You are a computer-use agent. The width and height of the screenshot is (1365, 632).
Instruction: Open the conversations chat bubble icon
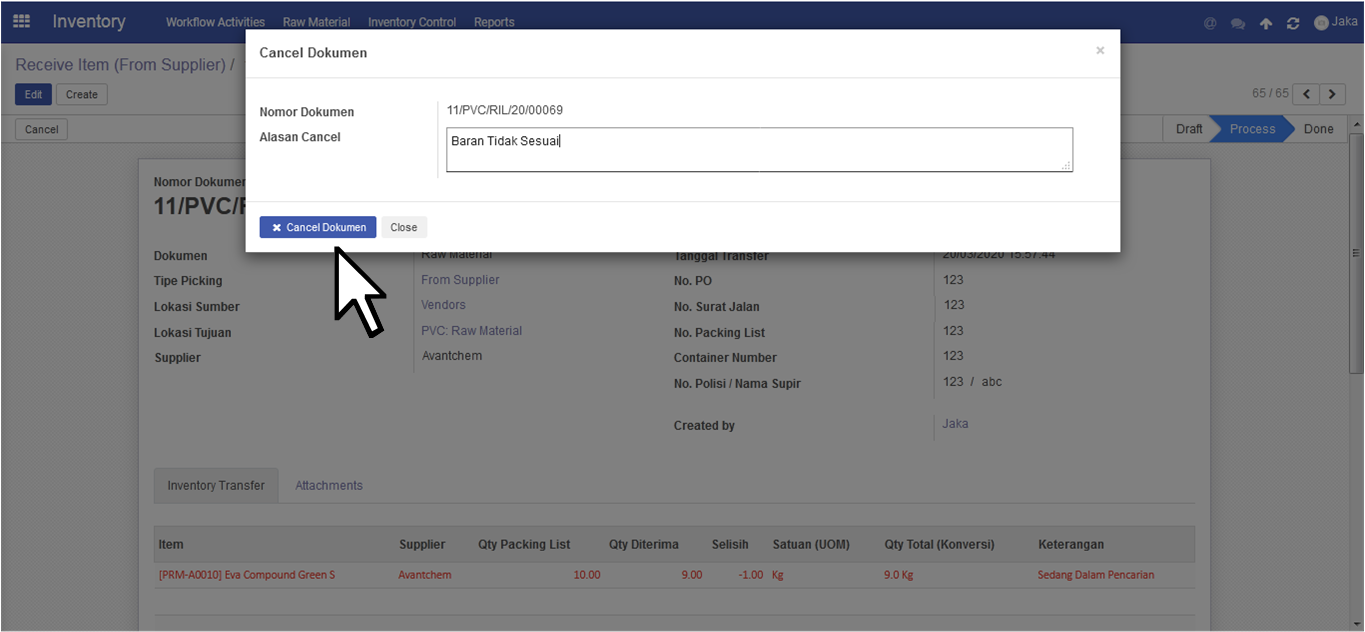point(1238,23)
